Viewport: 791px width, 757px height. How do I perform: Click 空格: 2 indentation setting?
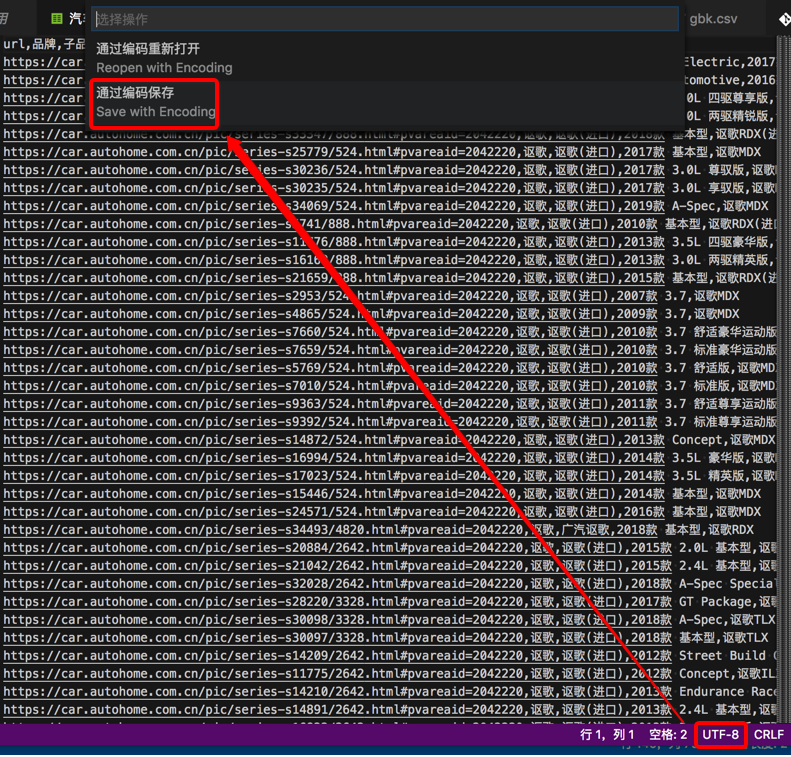668,735
